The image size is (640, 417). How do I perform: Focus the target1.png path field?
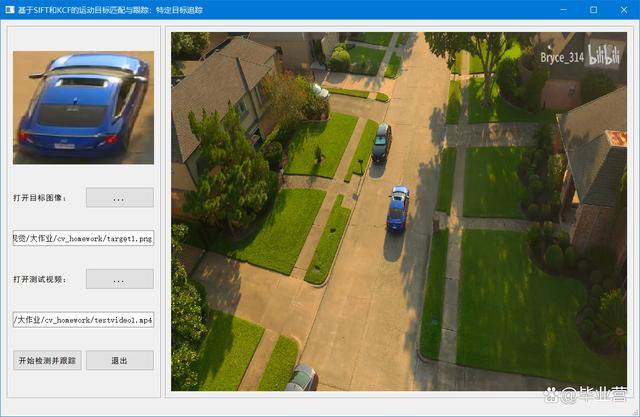(83, 238)
